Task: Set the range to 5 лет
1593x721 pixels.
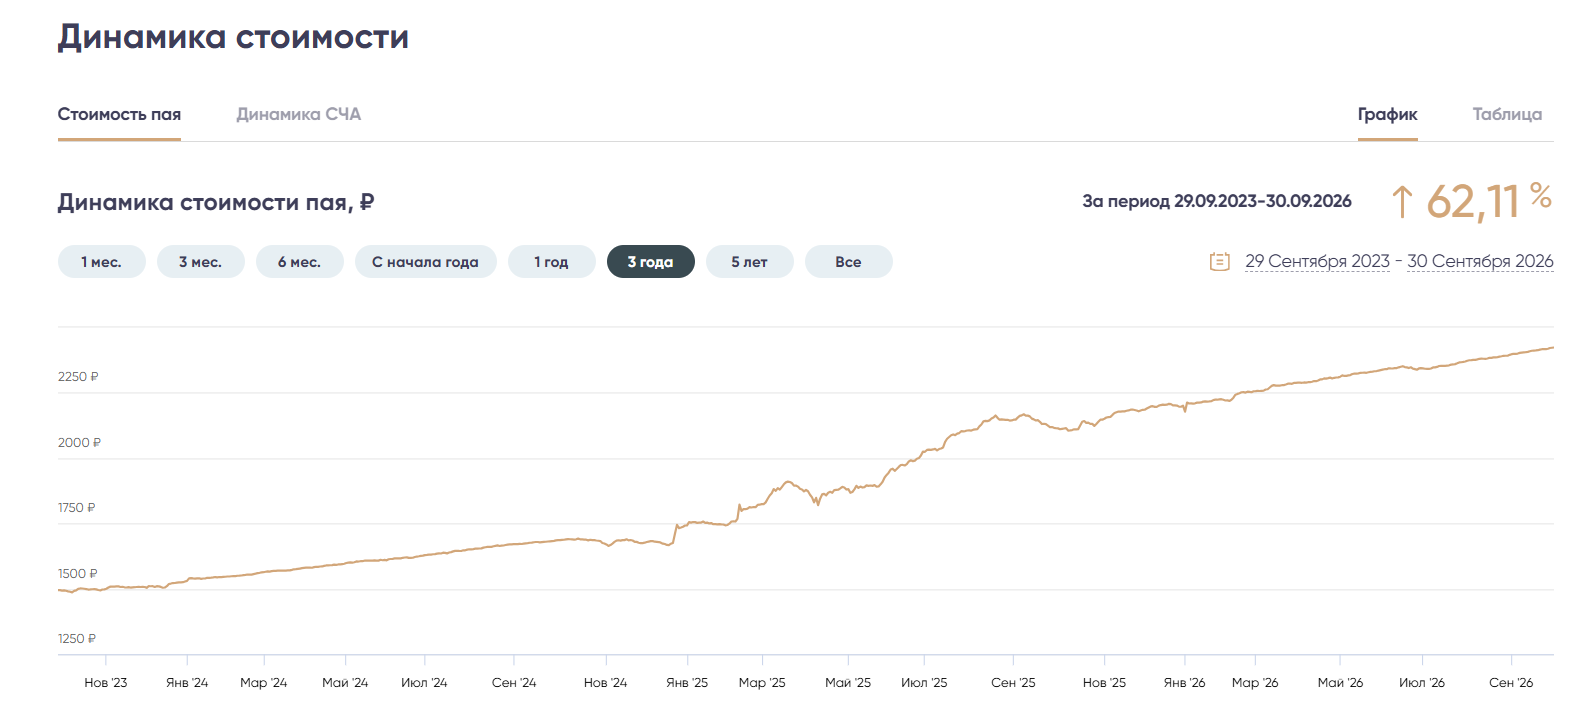Action: coord(750,262)
